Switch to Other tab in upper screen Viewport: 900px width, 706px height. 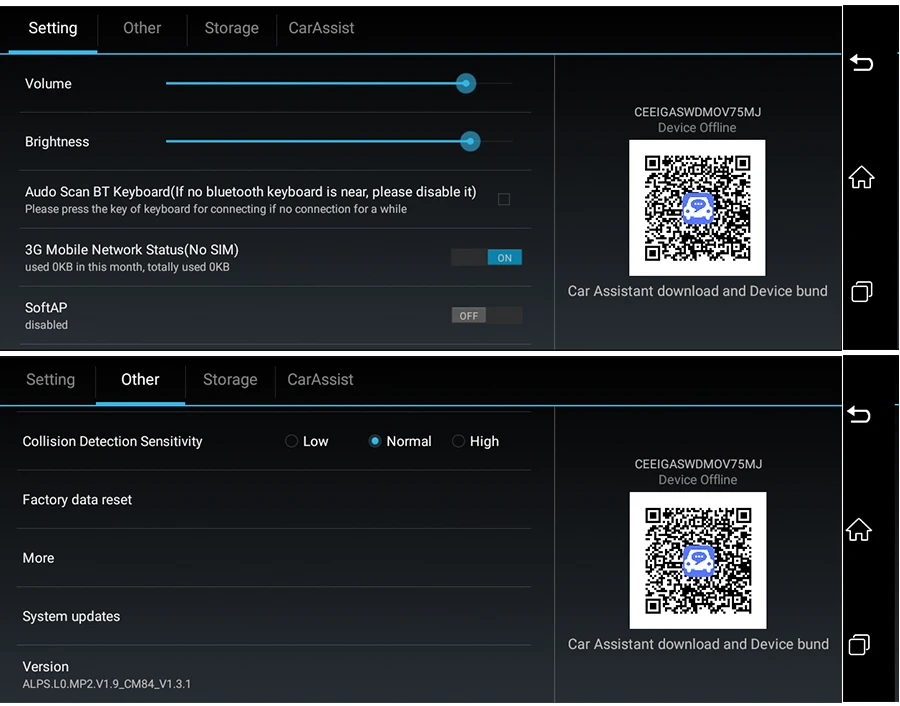(142, 28)
